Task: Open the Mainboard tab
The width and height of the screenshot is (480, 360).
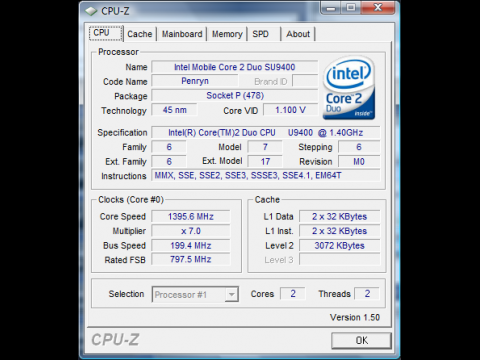Action: (x=182, y=34)
